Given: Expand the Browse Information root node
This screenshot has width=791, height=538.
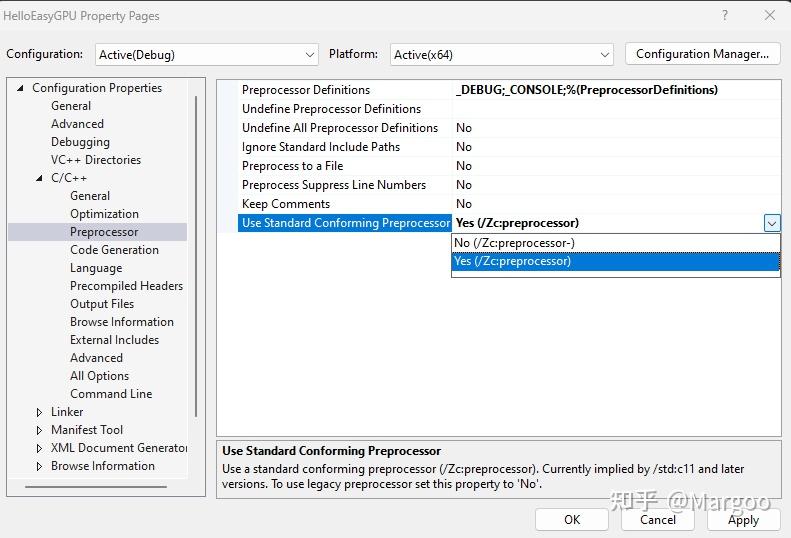Looking at the screenshot, I should tap(39, 466).
